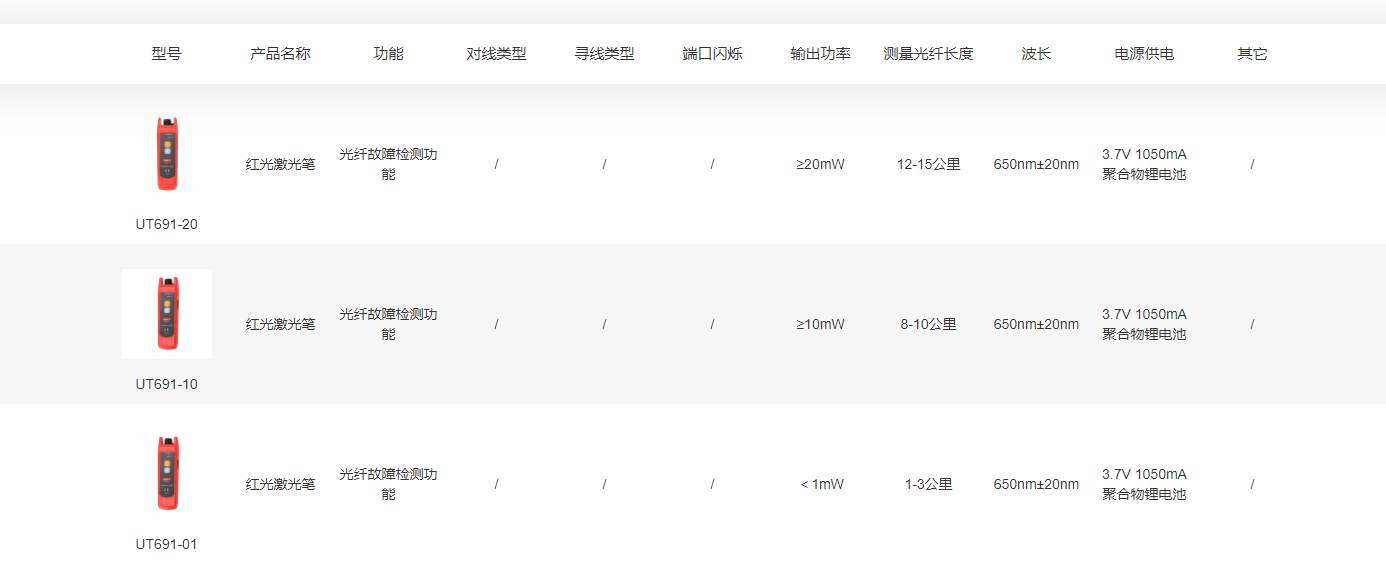Click the < 1mW output power value
This screenshot has width=1386, height=575.
pos(821,484)
